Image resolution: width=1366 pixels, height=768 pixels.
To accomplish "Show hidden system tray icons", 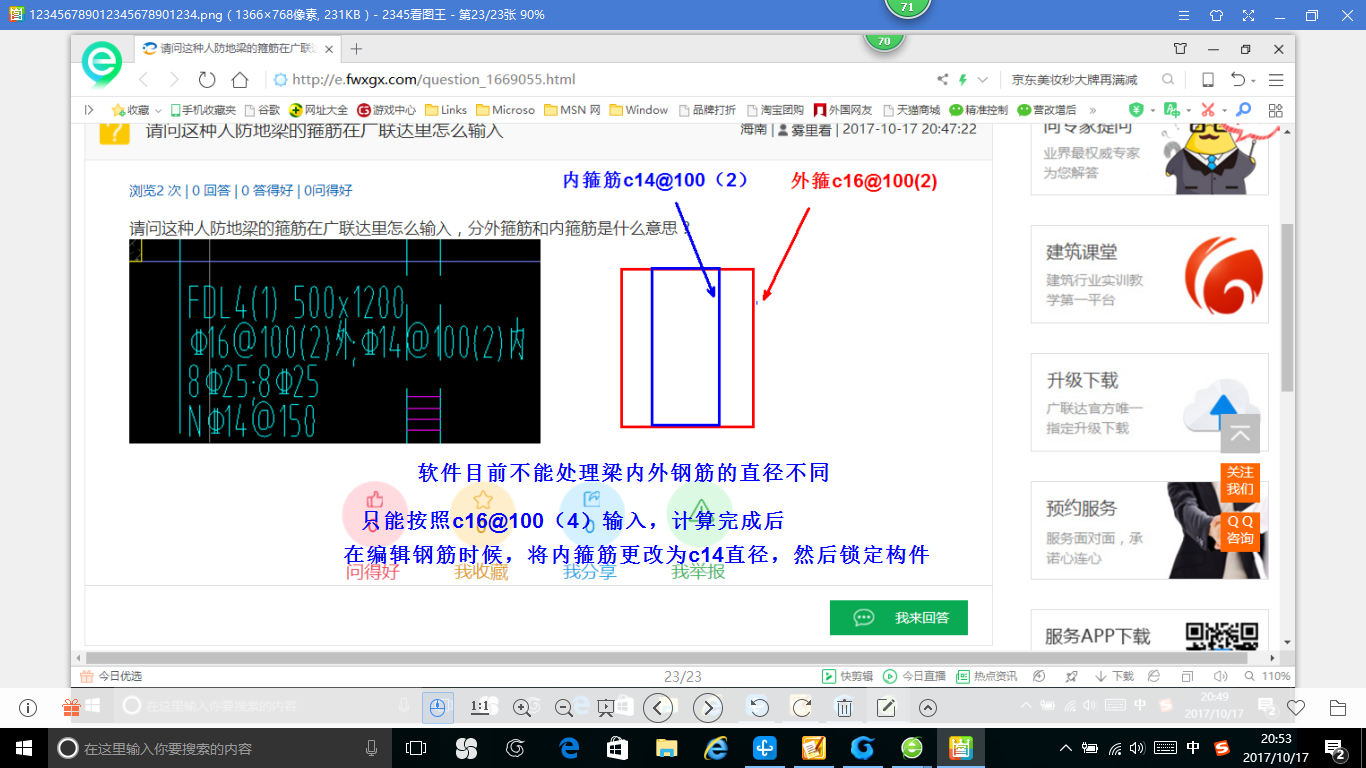I will (1066, 747).
